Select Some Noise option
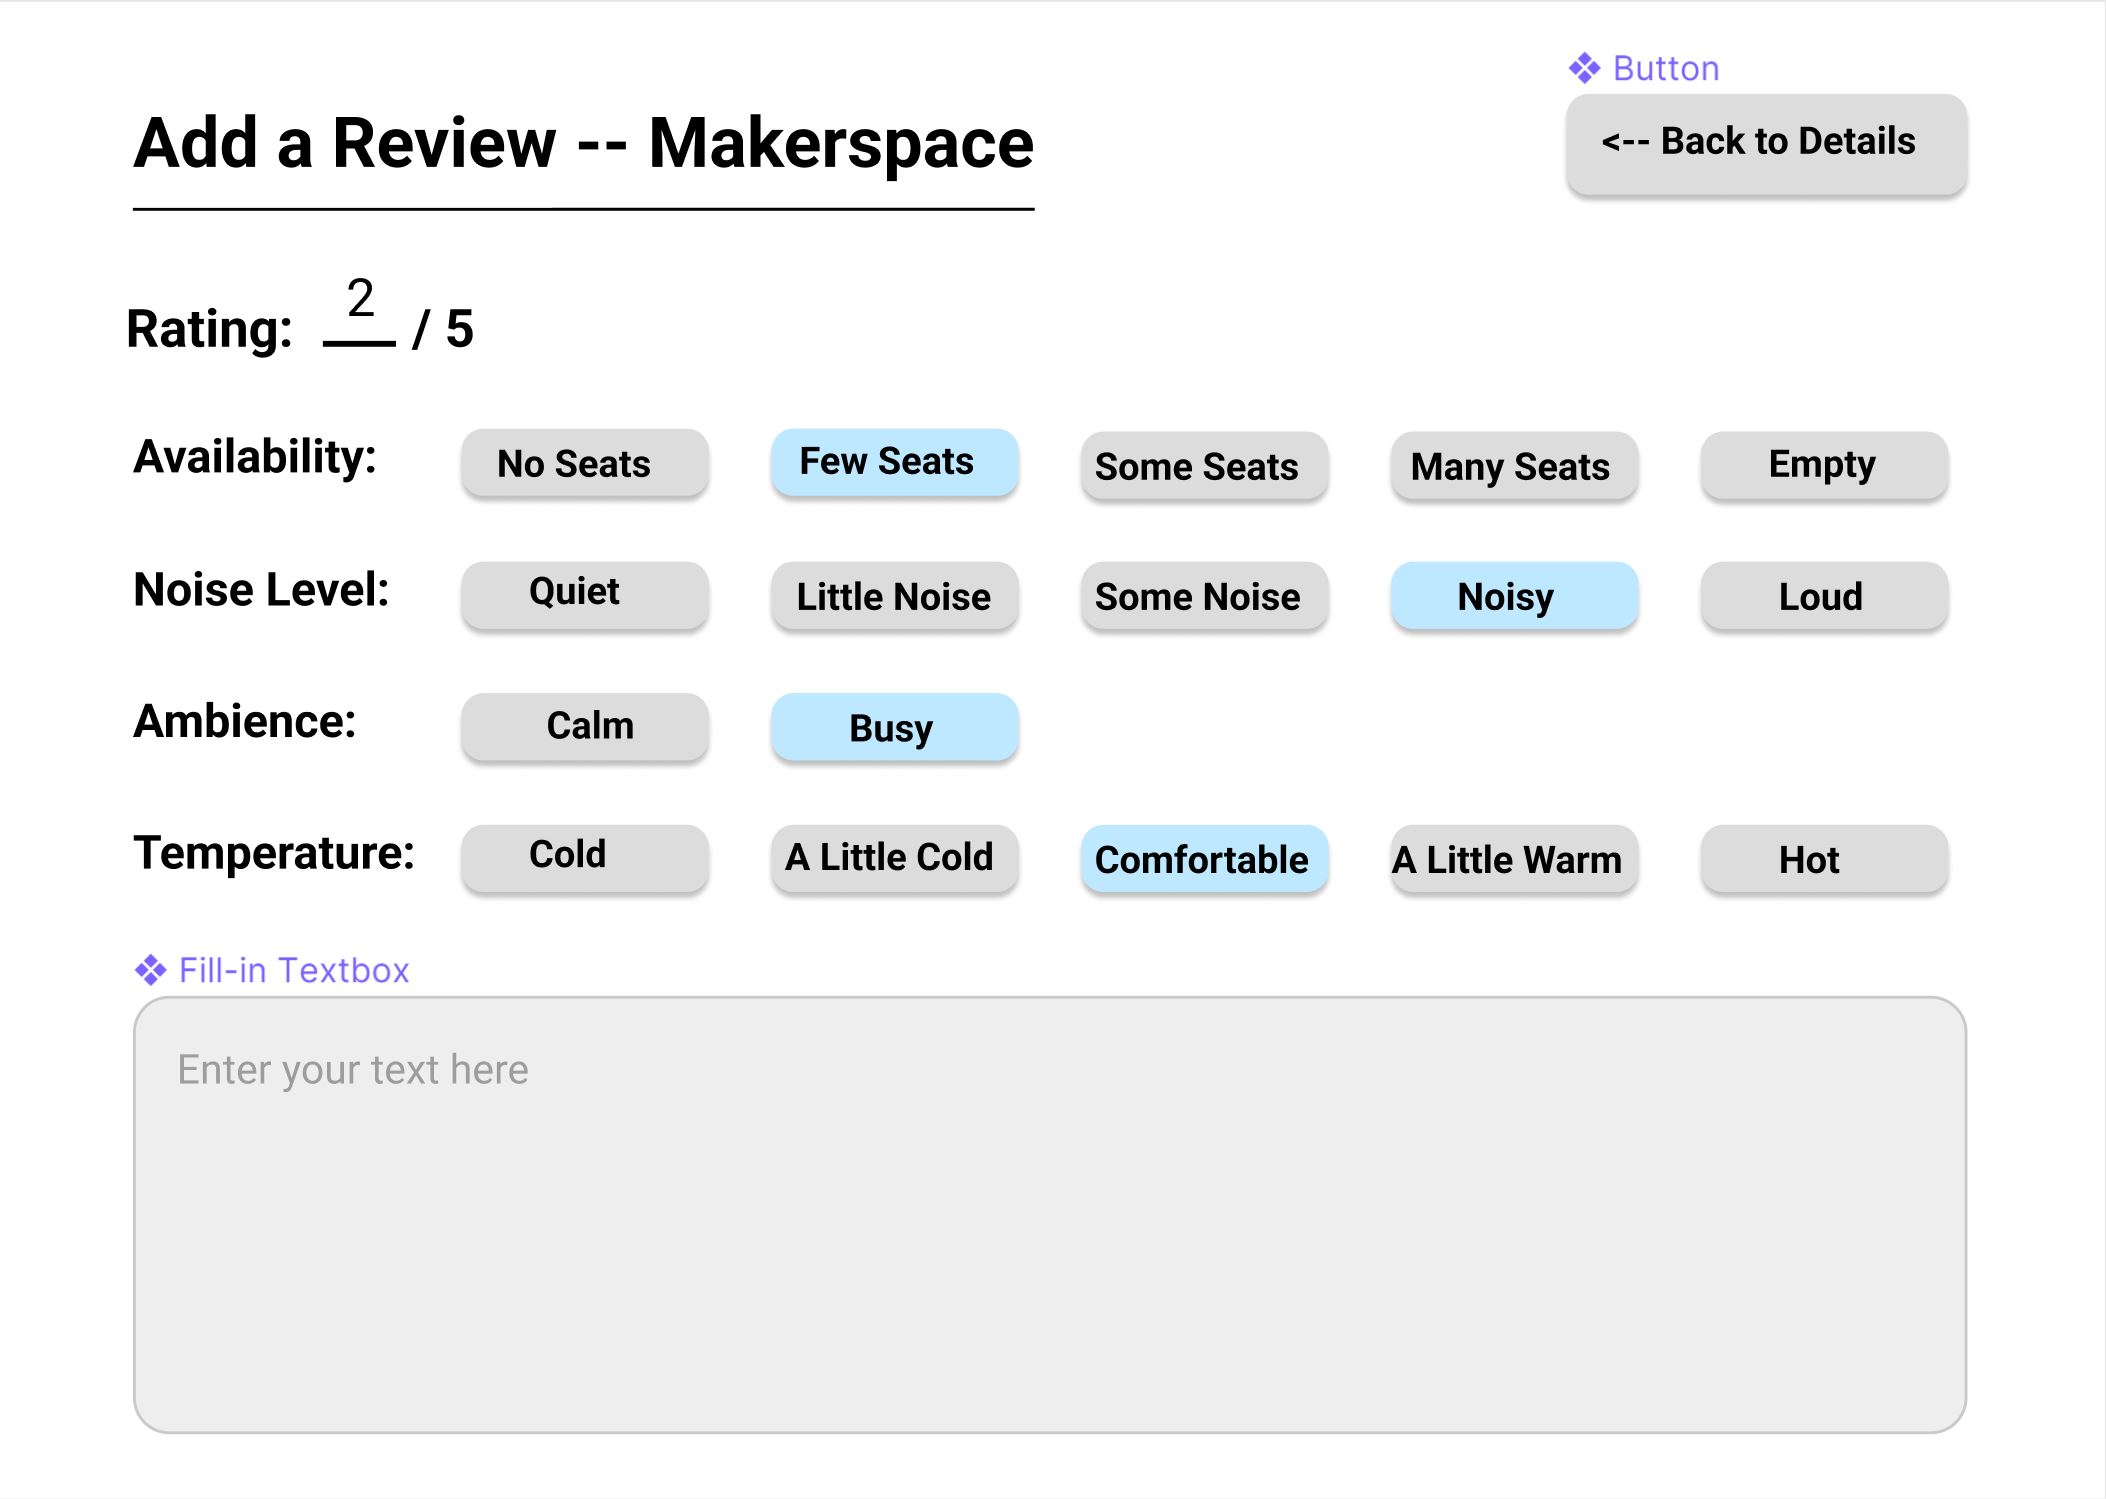Viewport: 2106px width, 1499px height. click(x=1204, y=596)
